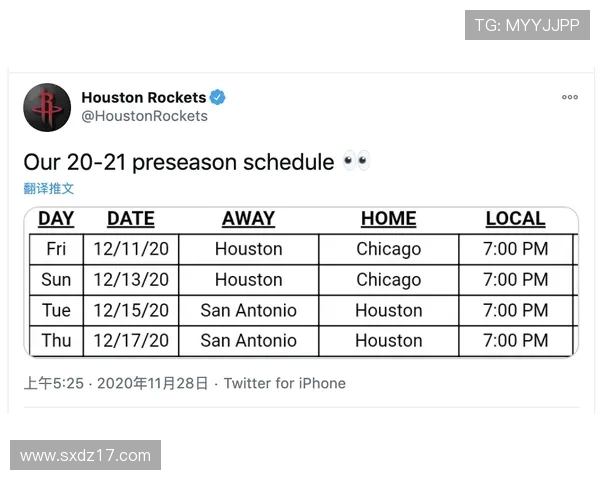600x480 pixels.
Task: Click the @HoustonRockets handle
Action: (x=144, y=116)
